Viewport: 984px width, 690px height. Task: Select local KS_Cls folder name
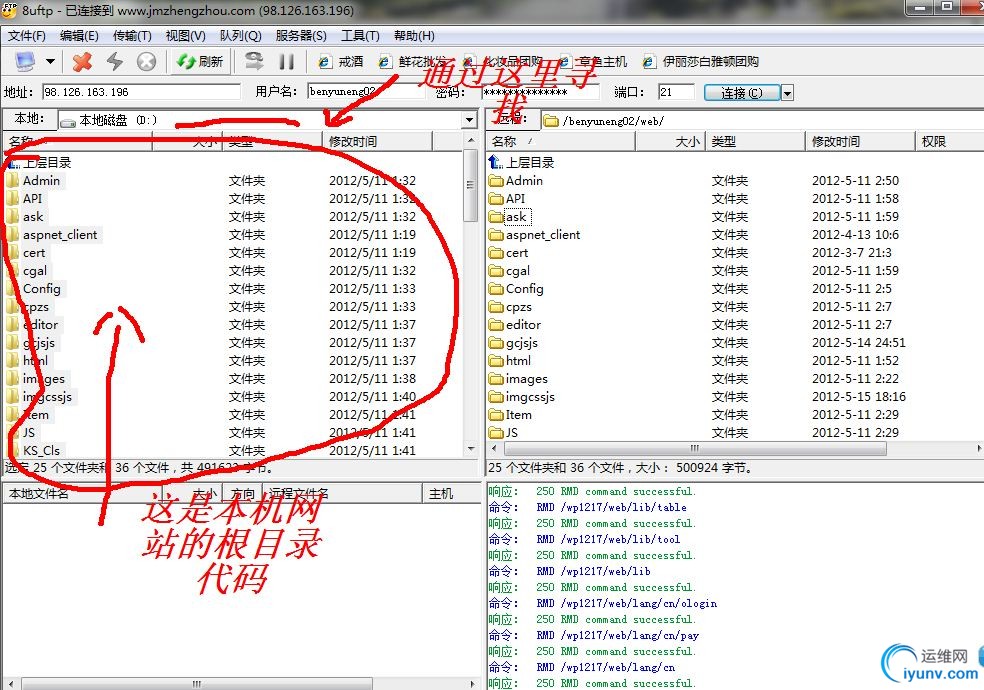pyautogui.click(x=41, y=450)
